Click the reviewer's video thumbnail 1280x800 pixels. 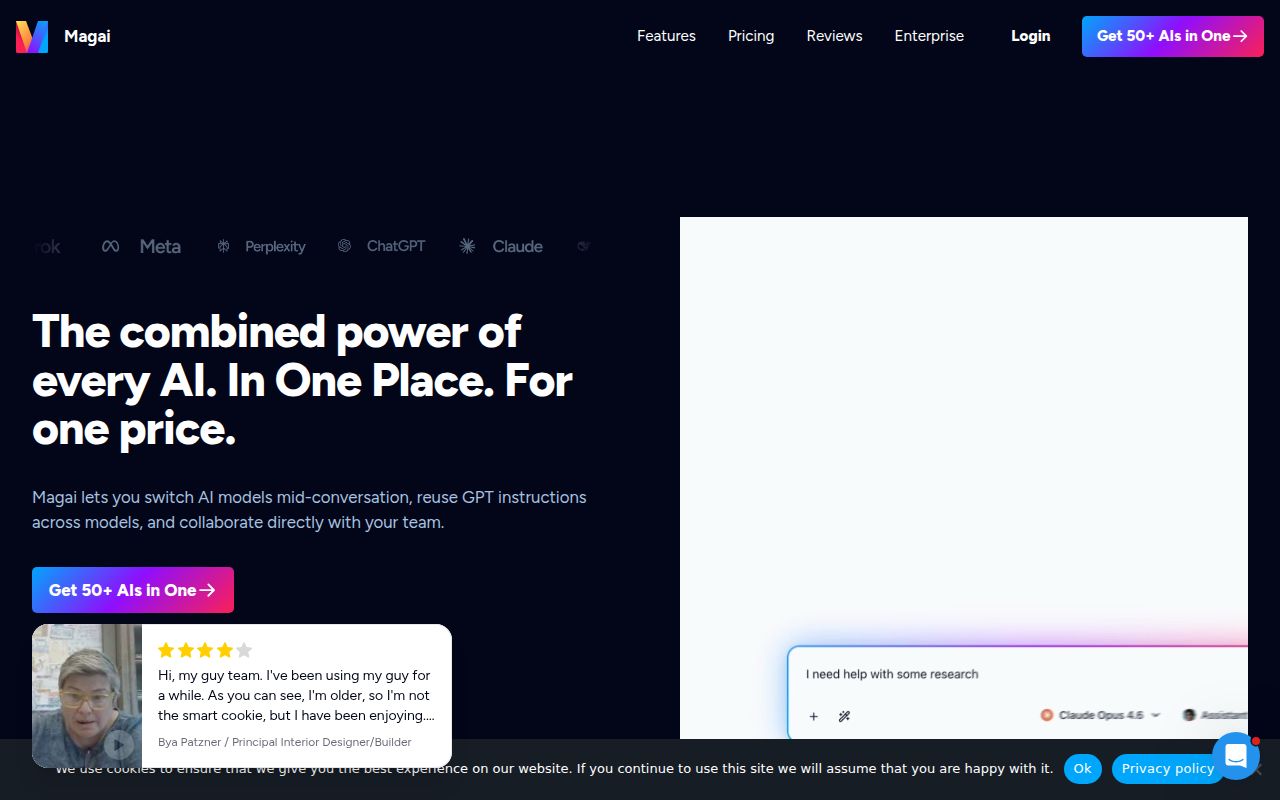click(x=87, y=696)
